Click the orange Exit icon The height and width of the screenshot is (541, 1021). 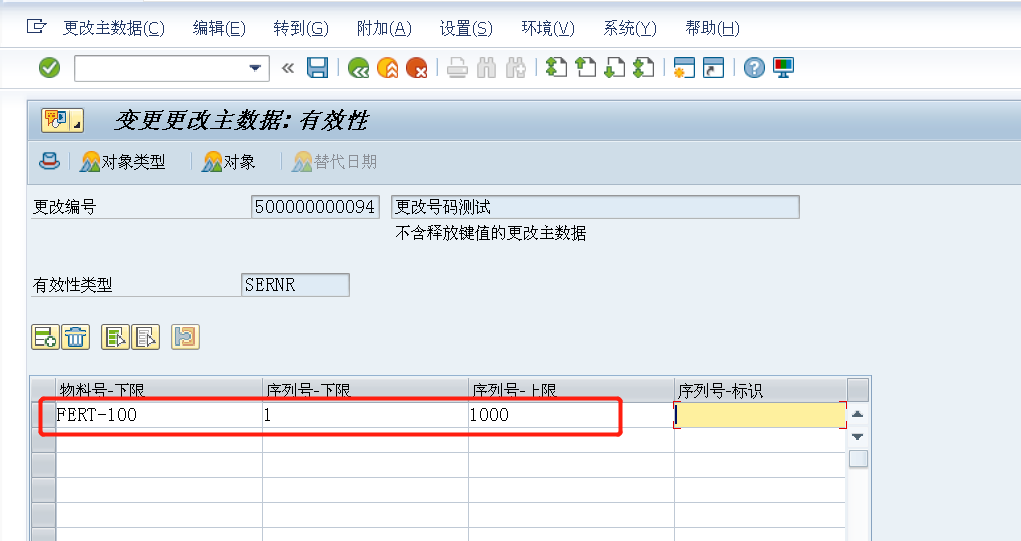[387, 68]
